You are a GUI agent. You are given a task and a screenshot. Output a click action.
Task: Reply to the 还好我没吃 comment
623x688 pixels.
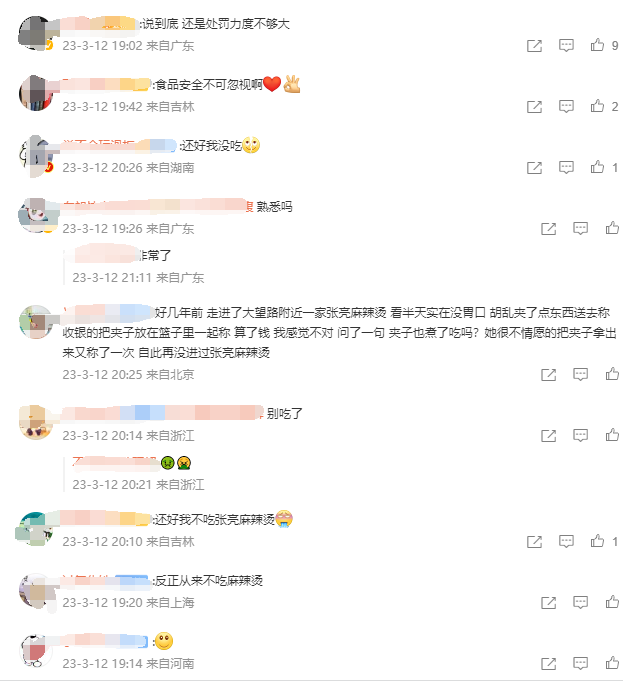tap(566, 168)
